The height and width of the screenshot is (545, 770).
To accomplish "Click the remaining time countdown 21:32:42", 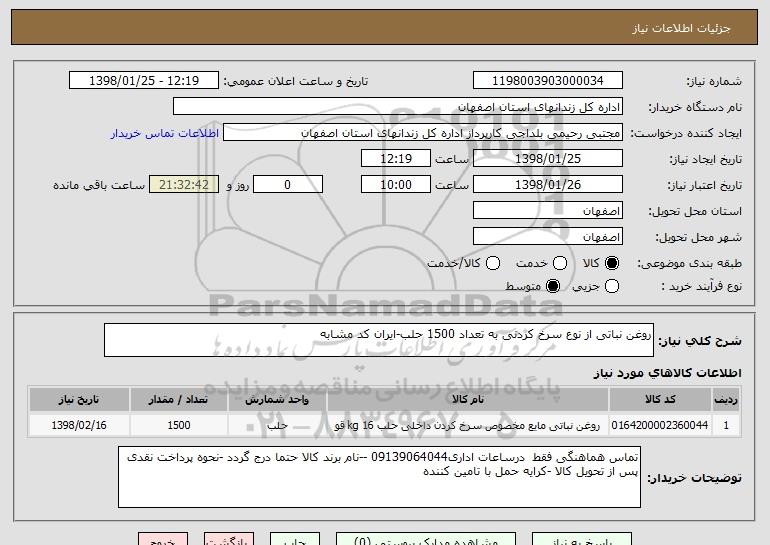I will pos(184,185).
